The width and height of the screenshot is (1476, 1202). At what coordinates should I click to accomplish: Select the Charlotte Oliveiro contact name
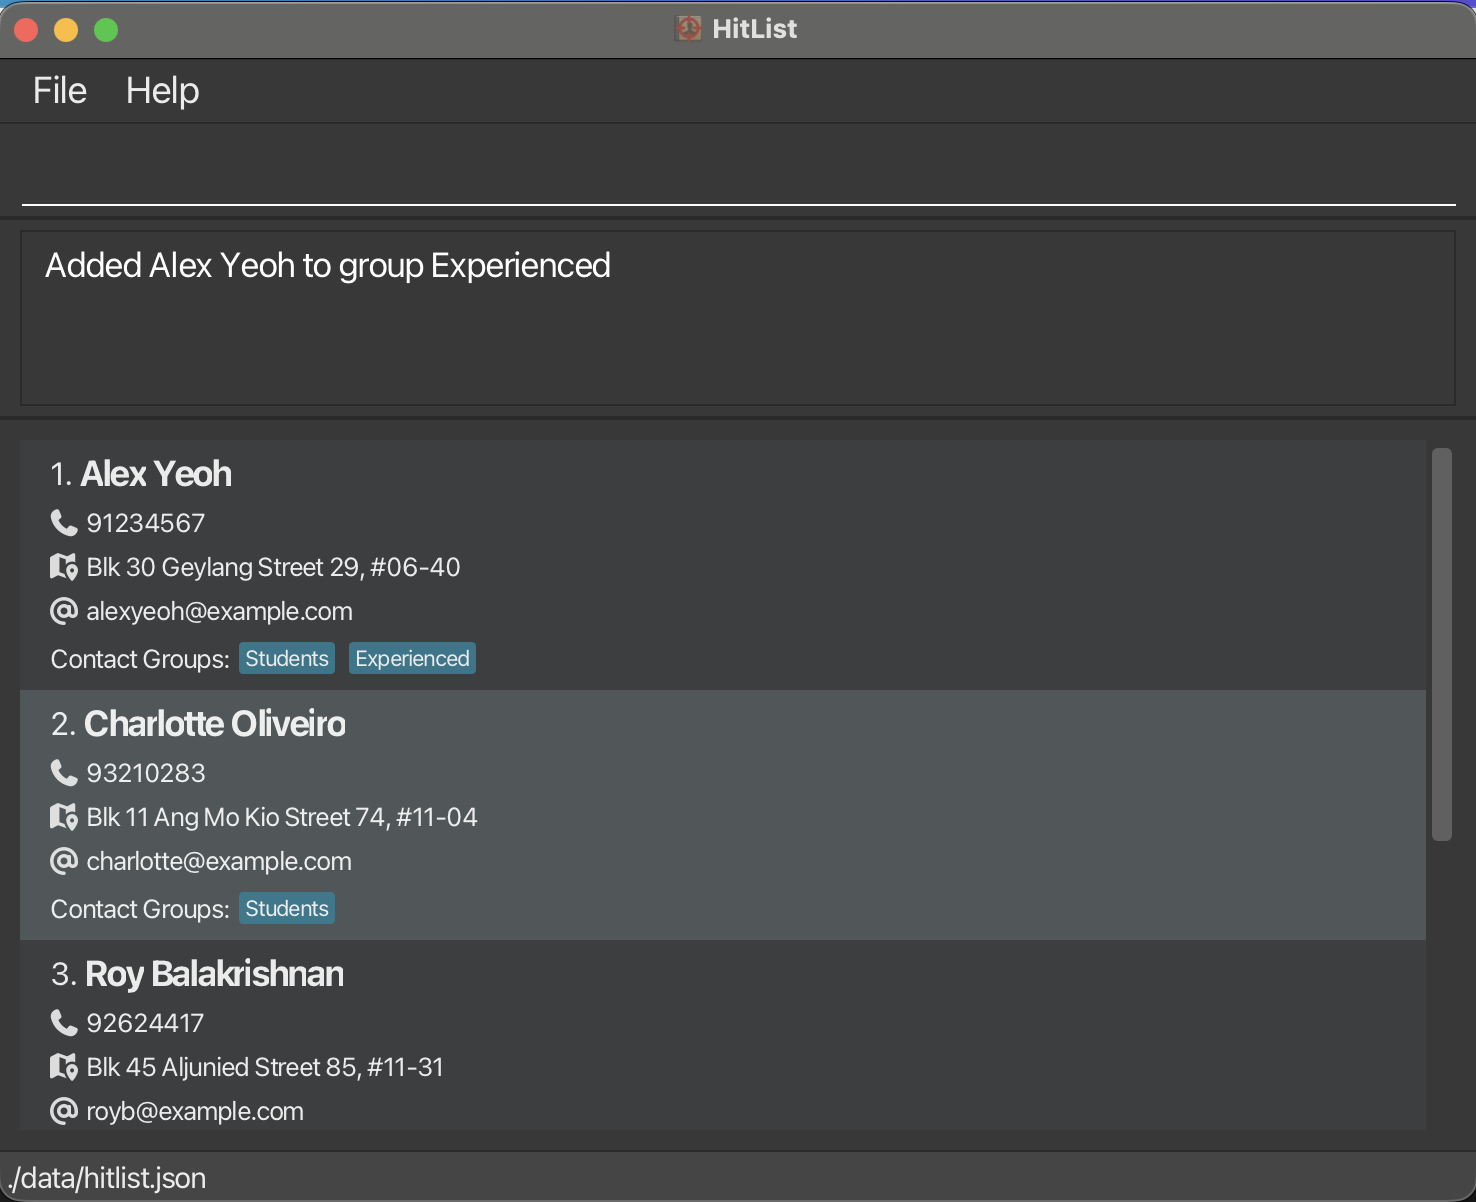click(x=214, y=724)
